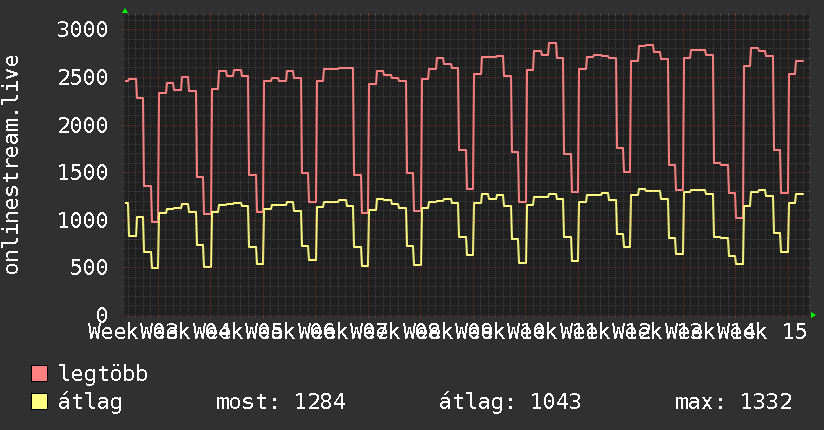824x430 pixels.
Task: Select the legtöbb legend label
Action: (103, 373)
